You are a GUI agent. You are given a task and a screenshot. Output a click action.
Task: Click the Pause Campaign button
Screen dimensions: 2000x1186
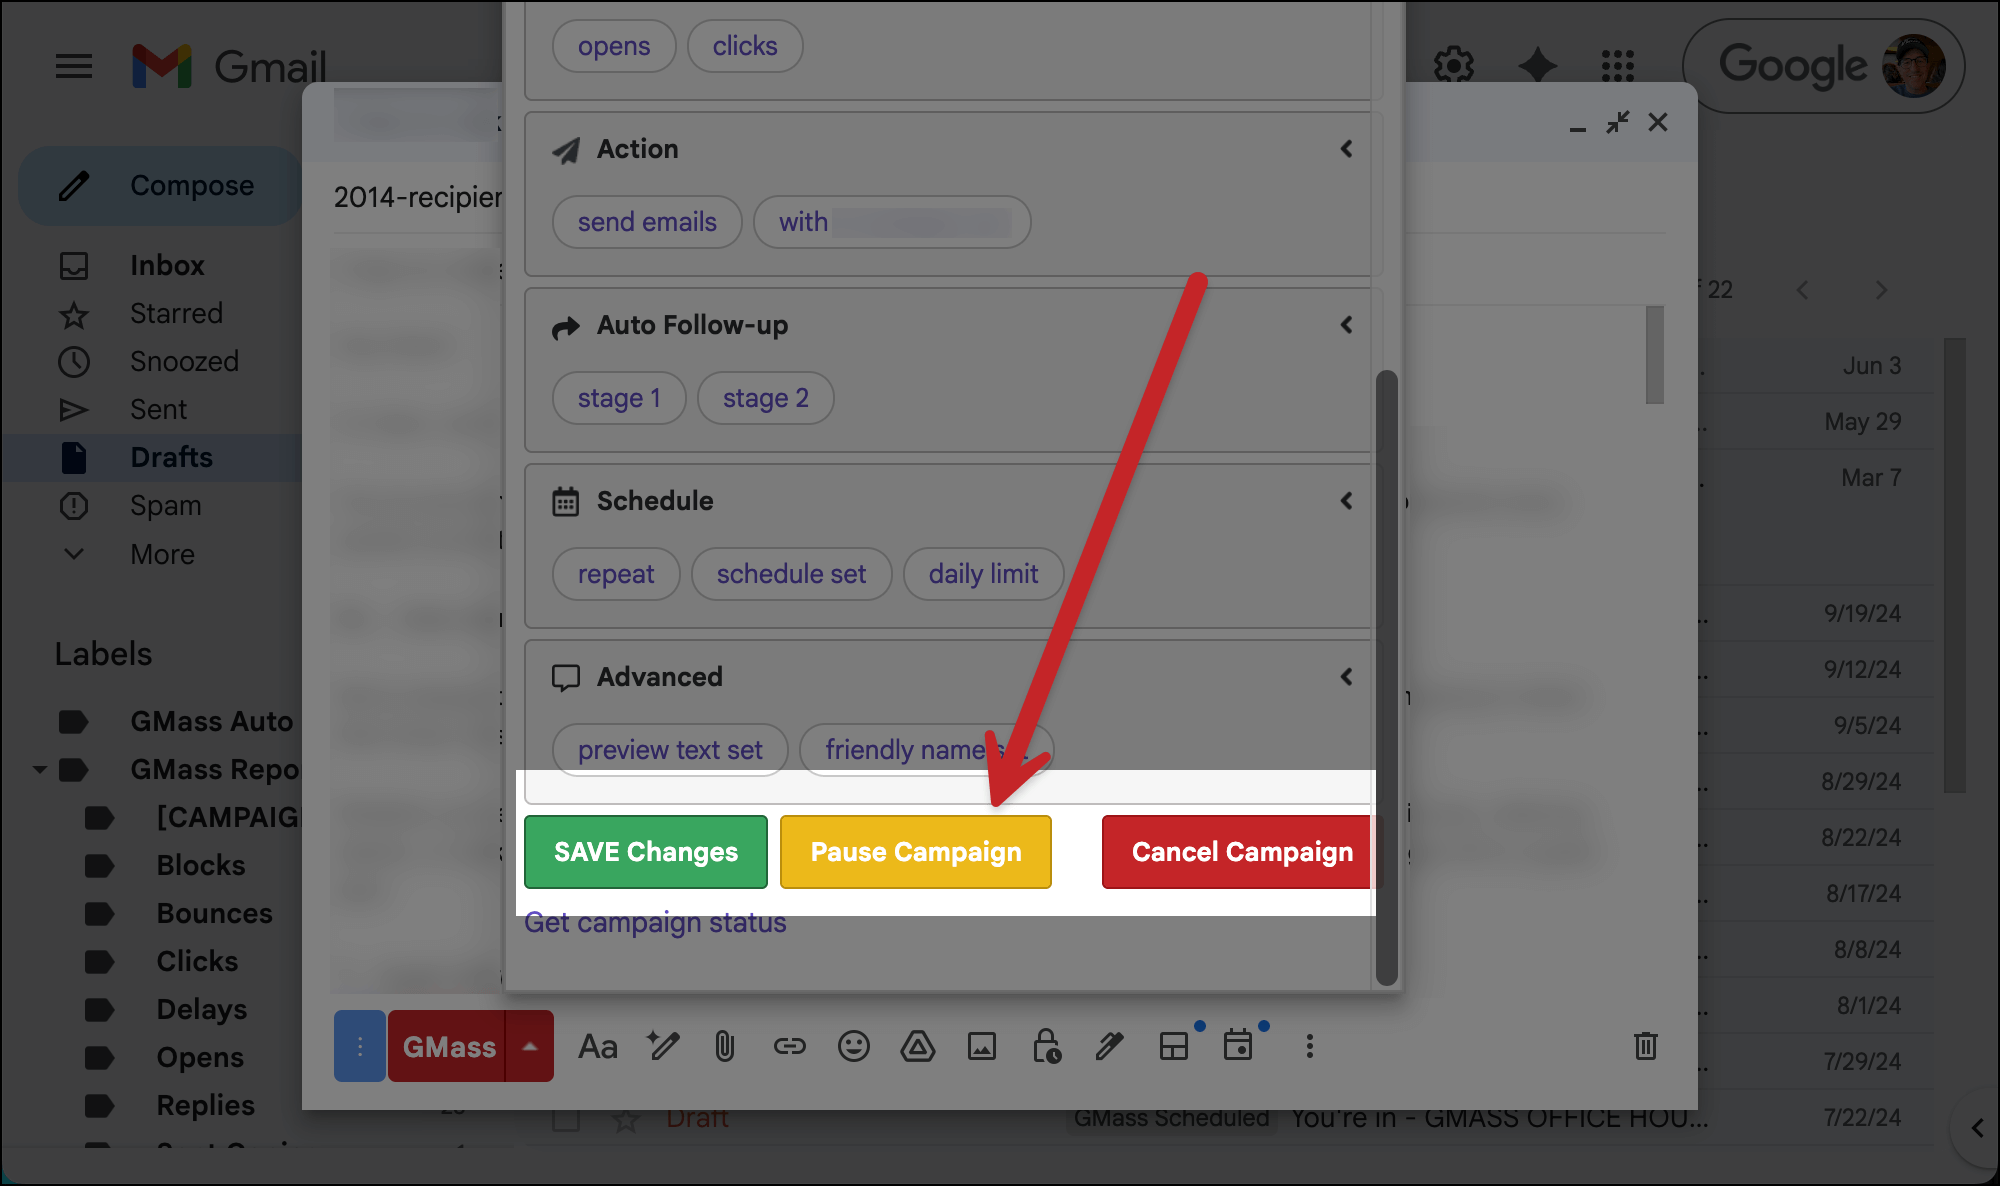(x=915, y=852)
